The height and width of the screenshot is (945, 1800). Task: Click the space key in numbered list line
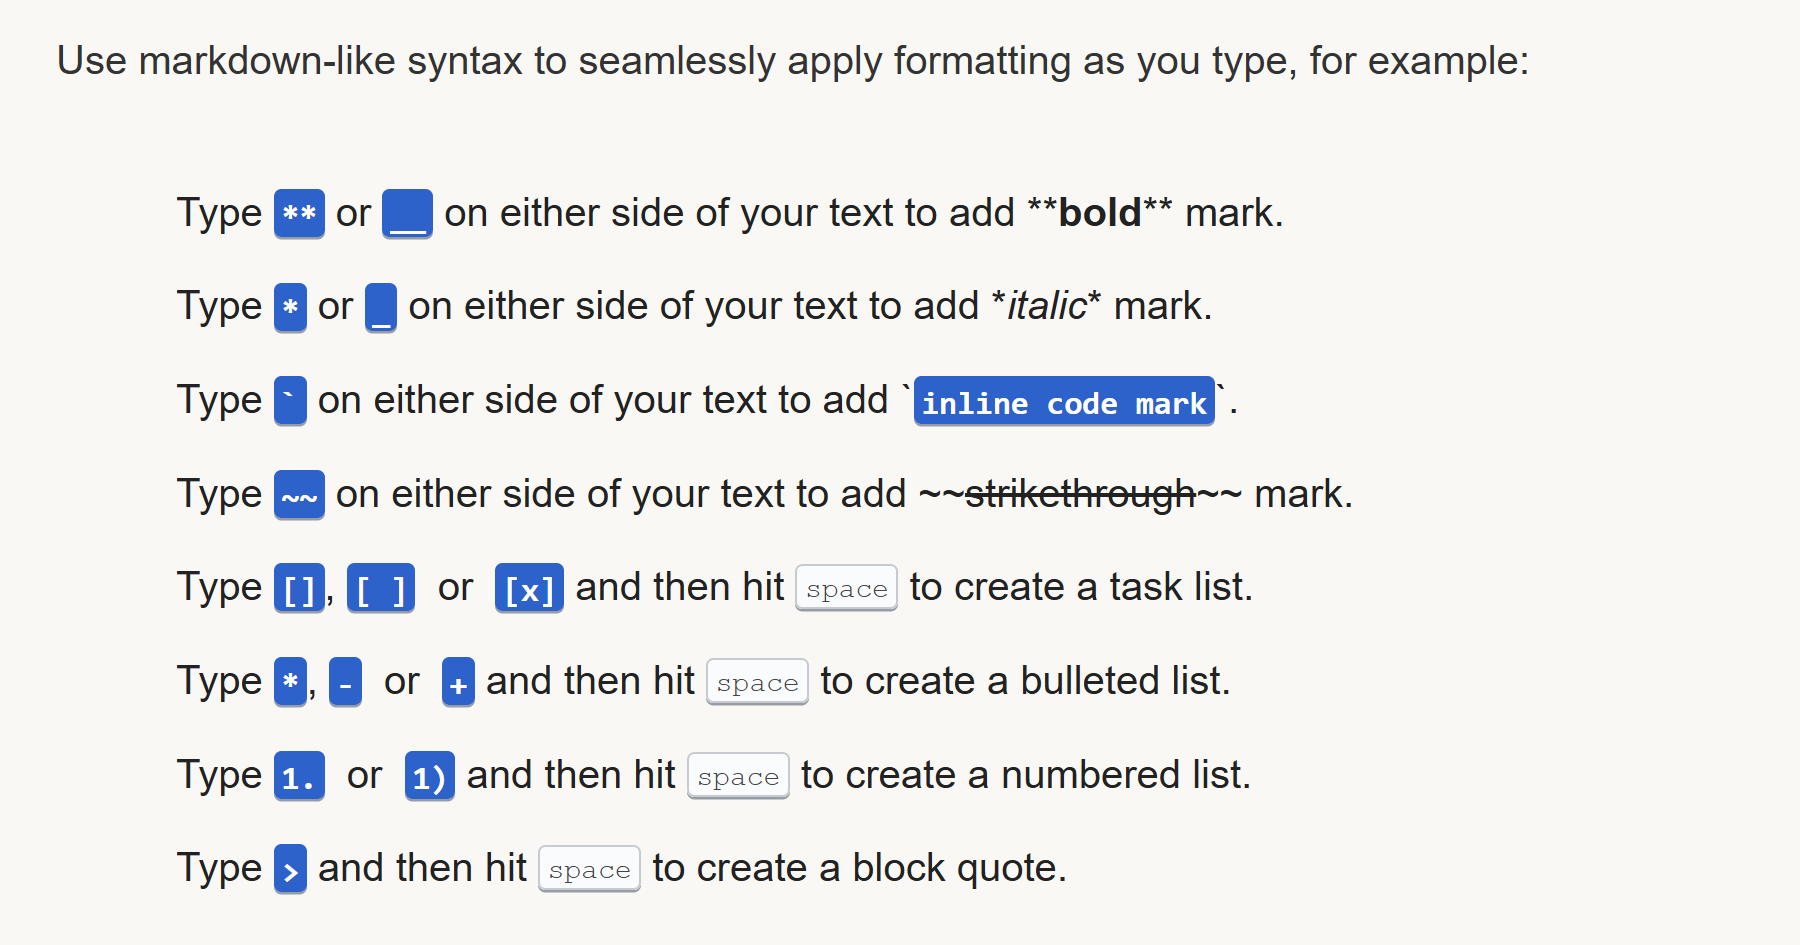pos(738,776)
